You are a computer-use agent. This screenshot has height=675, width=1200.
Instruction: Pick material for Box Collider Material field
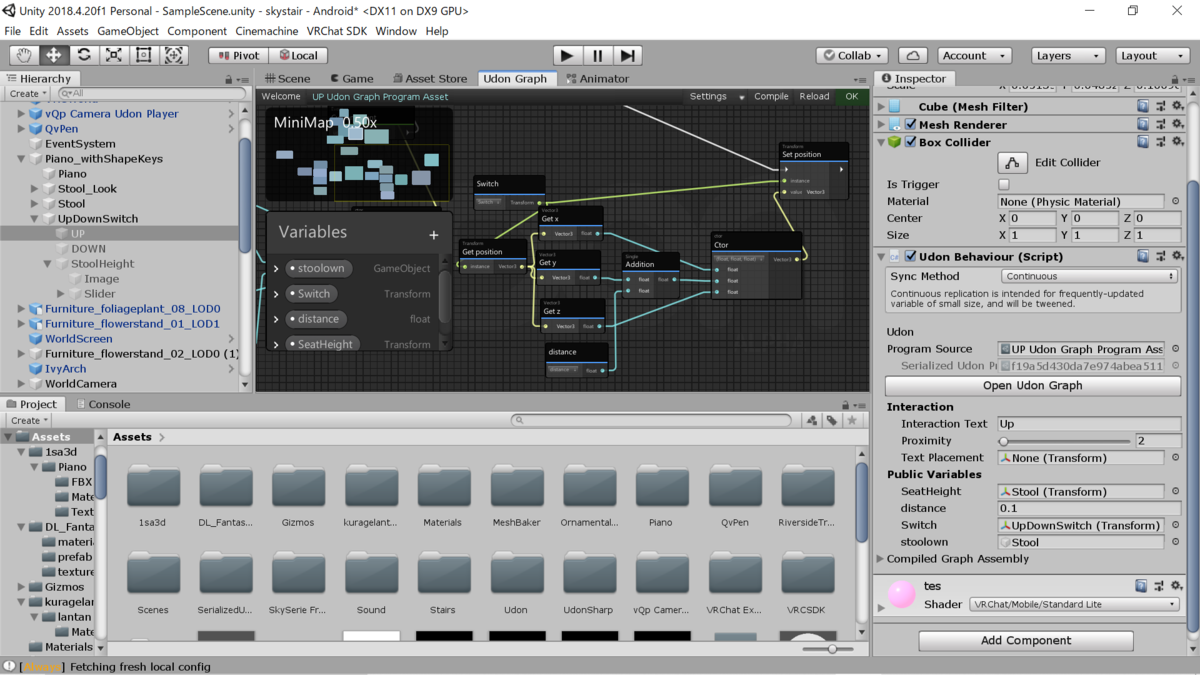[x=1176, y=201]
